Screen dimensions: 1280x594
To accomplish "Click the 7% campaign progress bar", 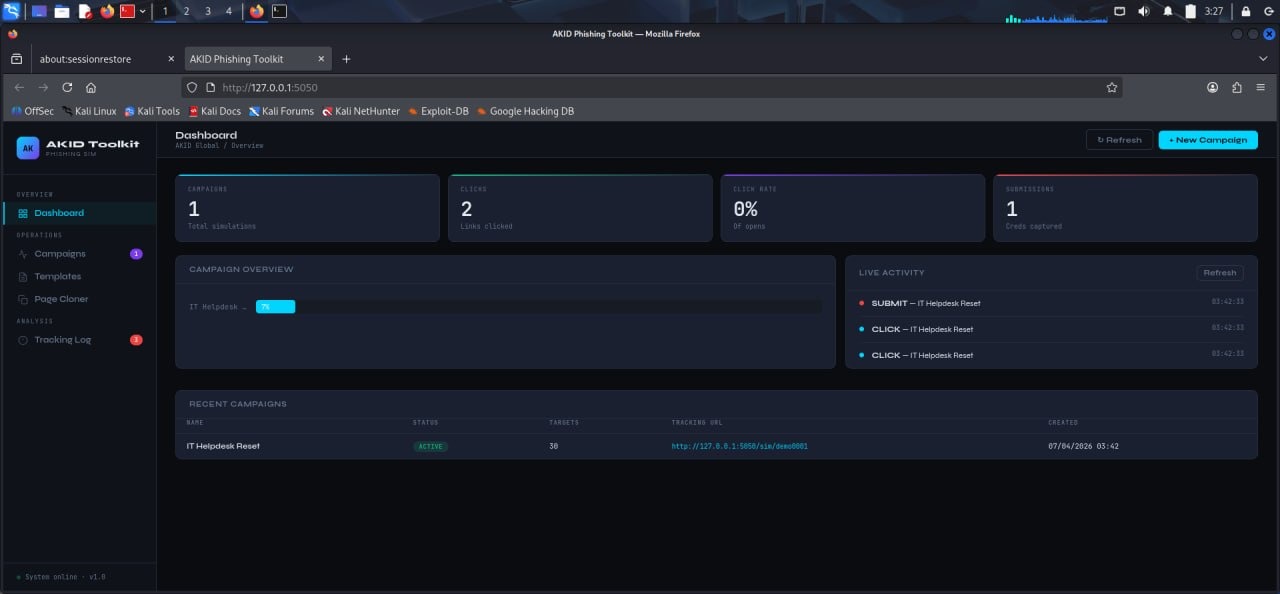I will tap(275, 307).
